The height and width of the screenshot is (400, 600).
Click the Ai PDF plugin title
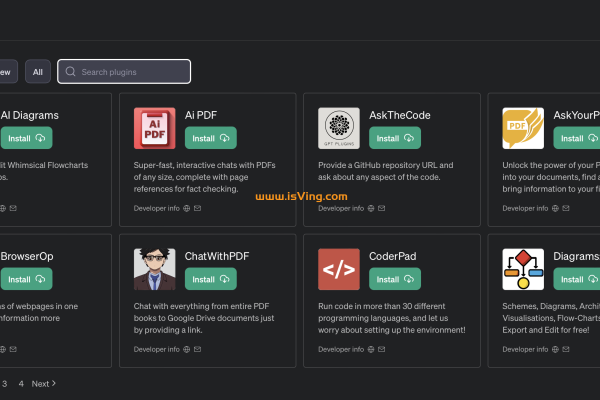[201, 115]
